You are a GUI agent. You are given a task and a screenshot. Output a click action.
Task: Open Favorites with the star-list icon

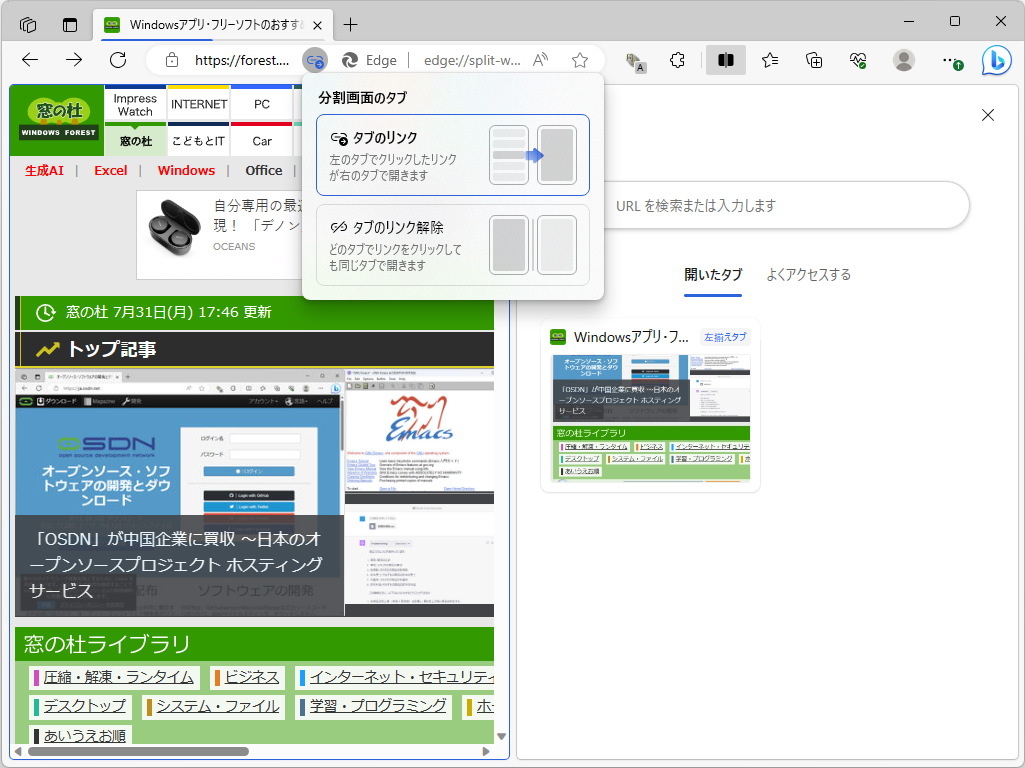[x=769, y=60]
